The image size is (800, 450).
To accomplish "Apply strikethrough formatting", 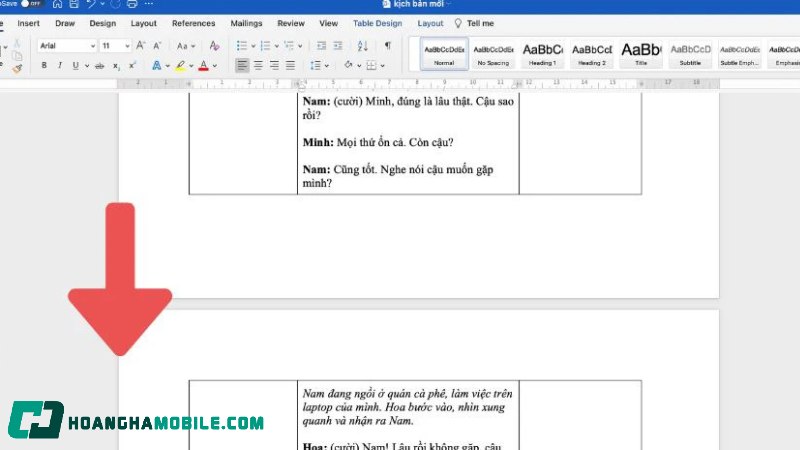I will coord(98,66).
